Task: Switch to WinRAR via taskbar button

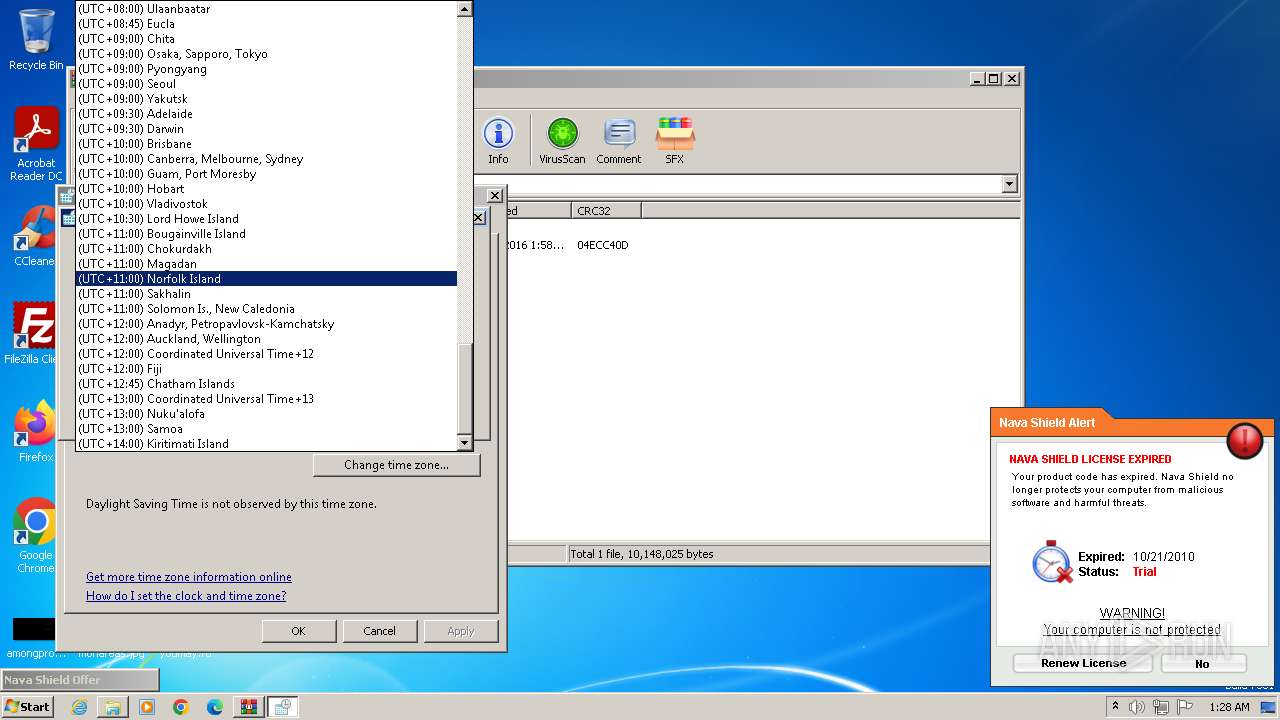Action: 249,707
